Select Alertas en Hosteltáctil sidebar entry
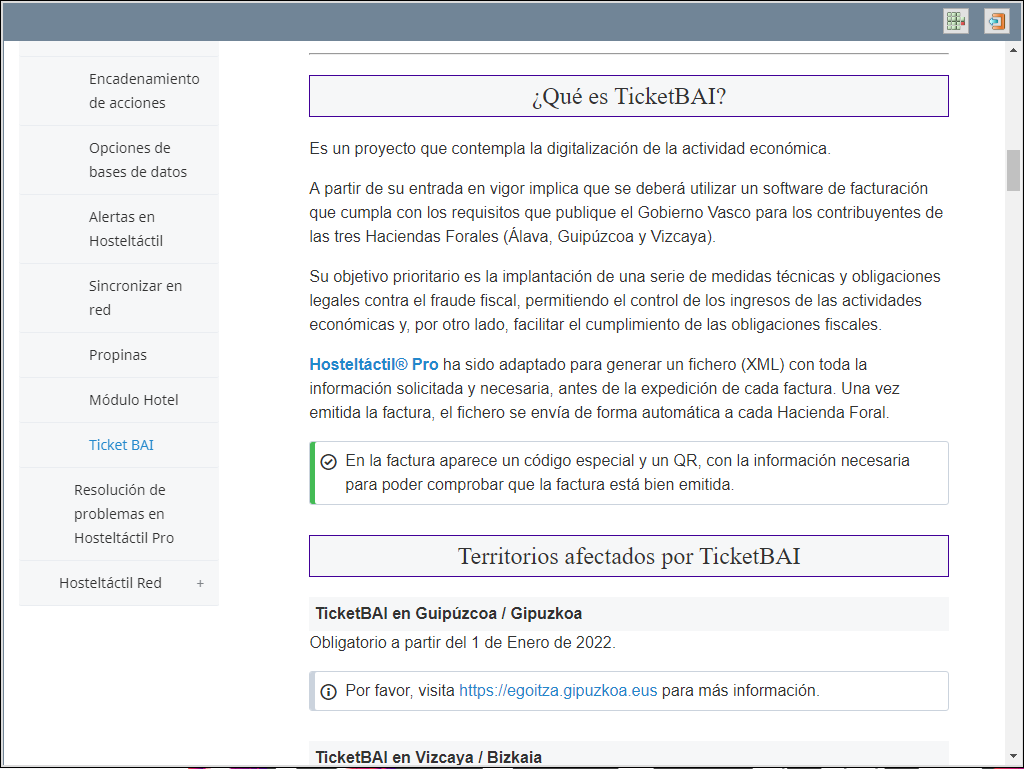1024x769 pixels. coord(125,229)
